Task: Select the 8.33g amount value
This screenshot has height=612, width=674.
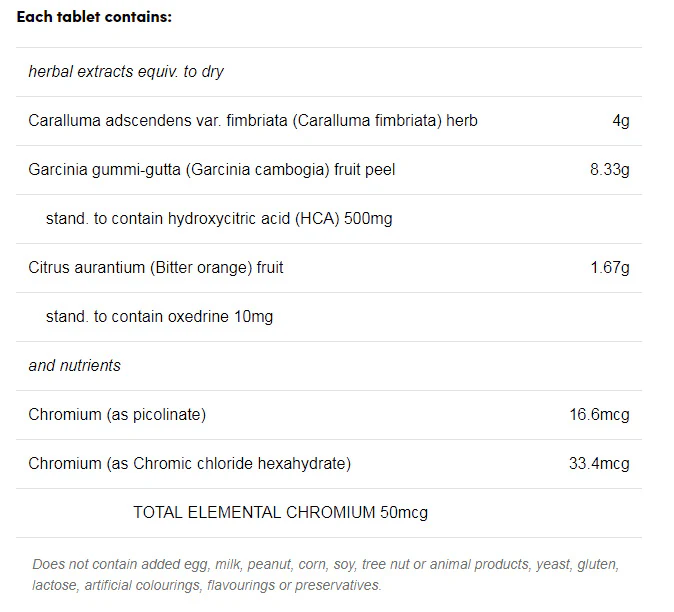Action: click(610, 170)
